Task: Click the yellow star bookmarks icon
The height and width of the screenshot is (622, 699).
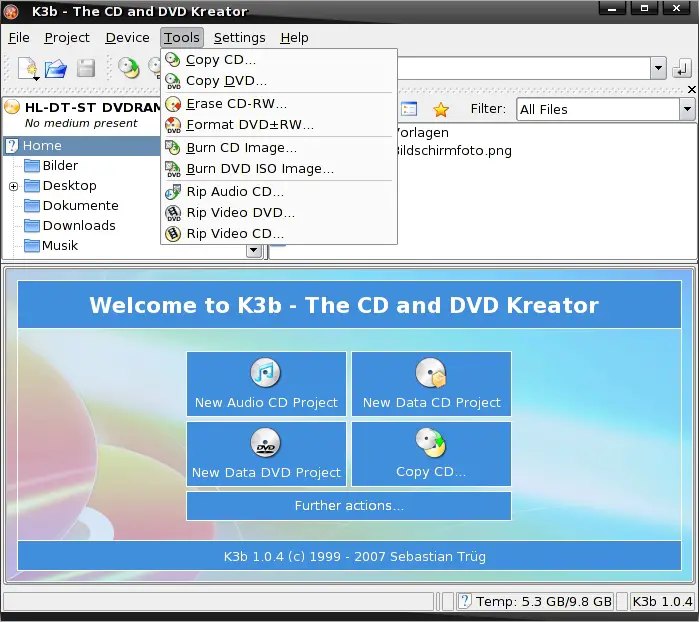Action: (440, 109)
